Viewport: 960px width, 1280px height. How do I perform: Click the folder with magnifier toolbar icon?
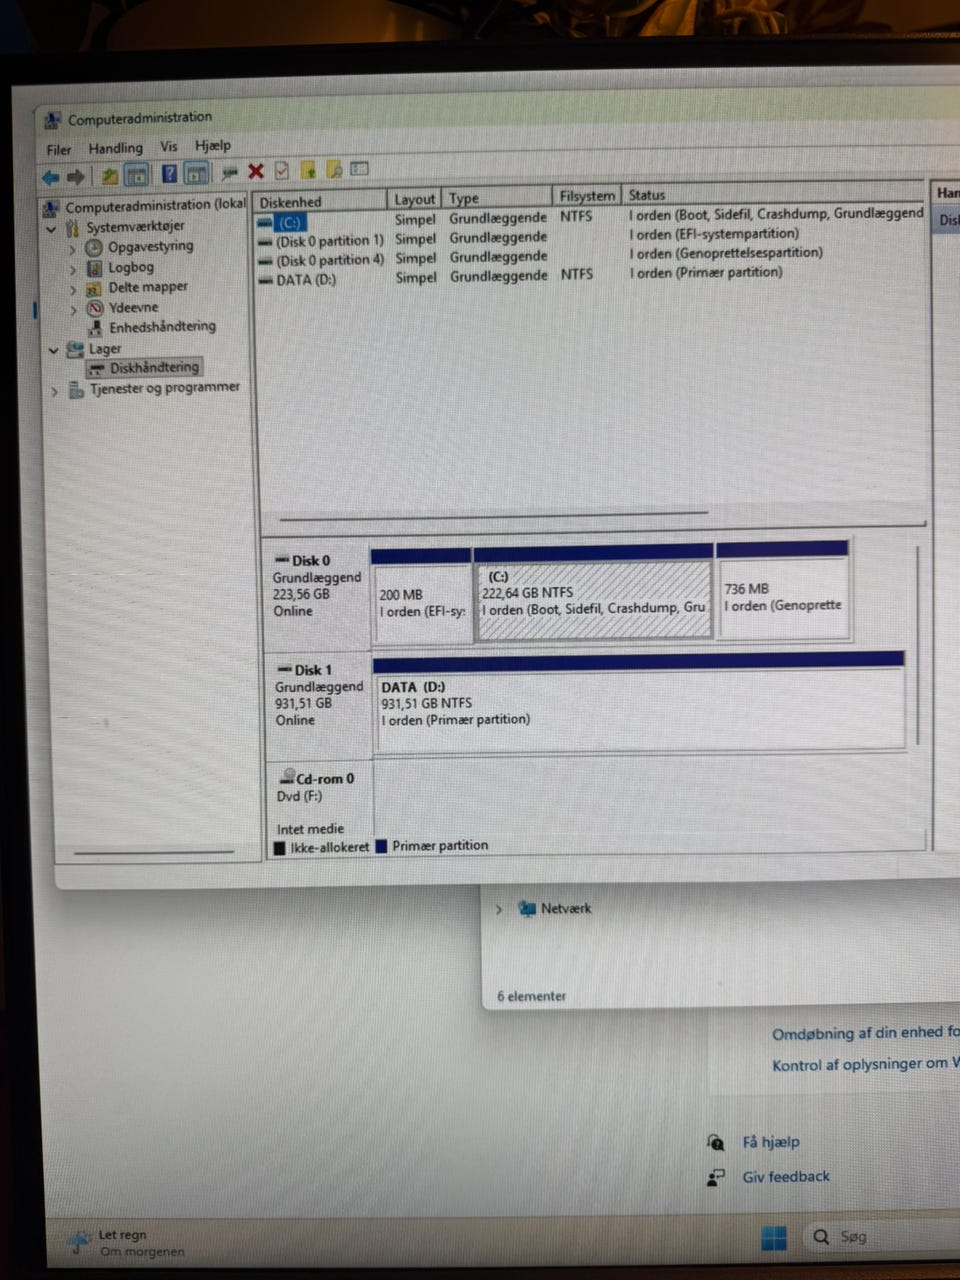click(x=334, y=170)
